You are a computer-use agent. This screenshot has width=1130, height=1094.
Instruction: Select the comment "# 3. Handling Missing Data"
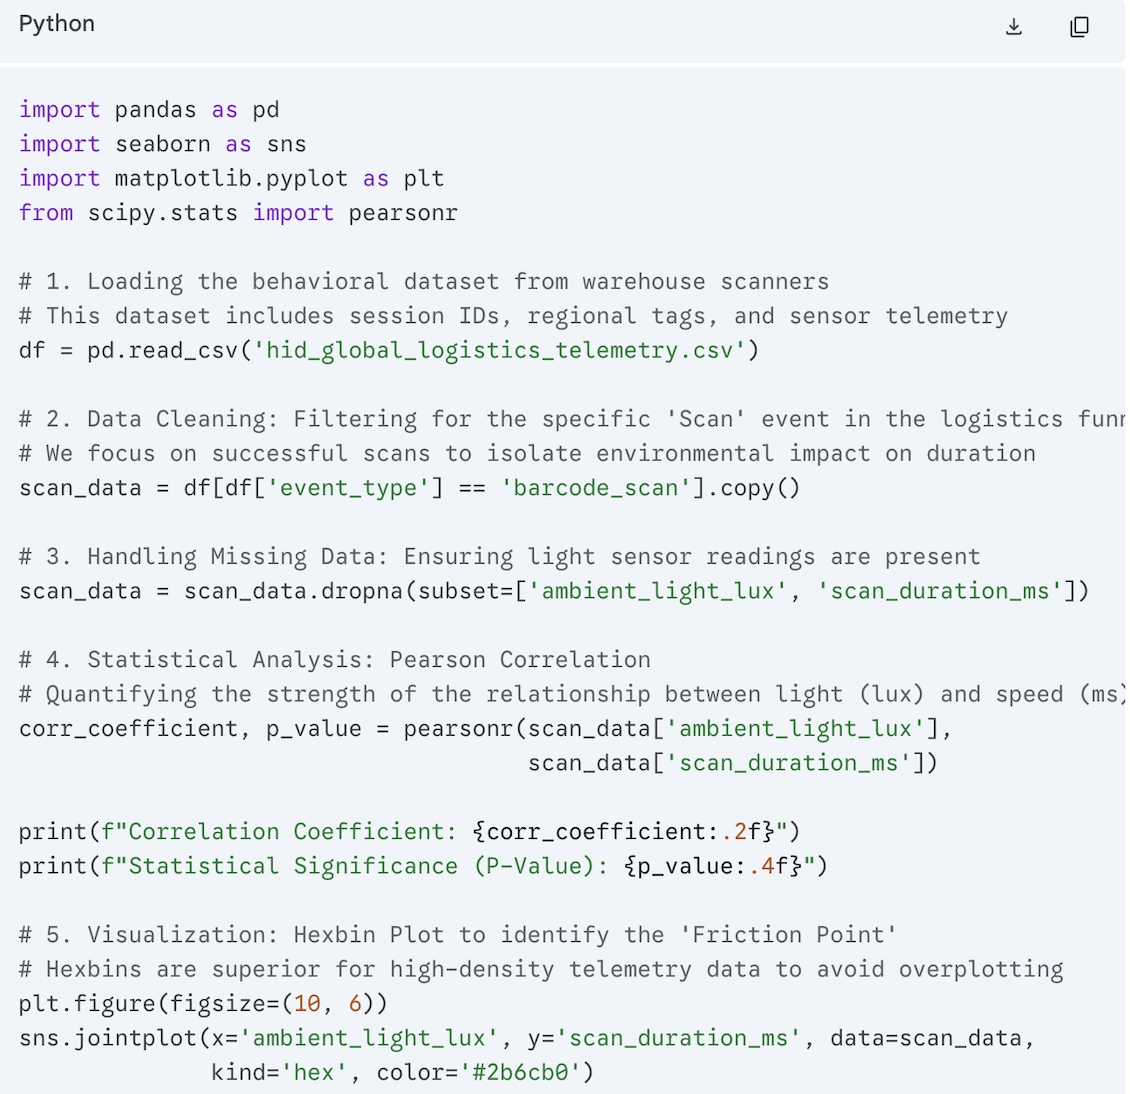[x=499, y=557]
